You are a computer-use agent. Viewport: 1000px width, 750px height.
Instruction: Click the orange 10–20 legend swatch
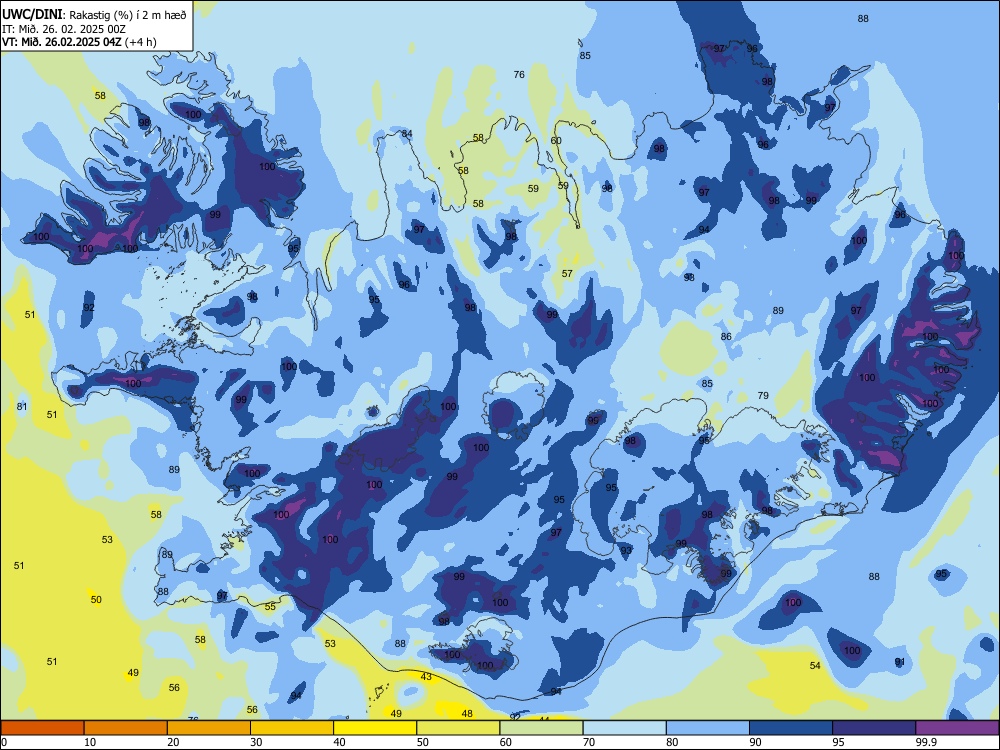(126, 728)
